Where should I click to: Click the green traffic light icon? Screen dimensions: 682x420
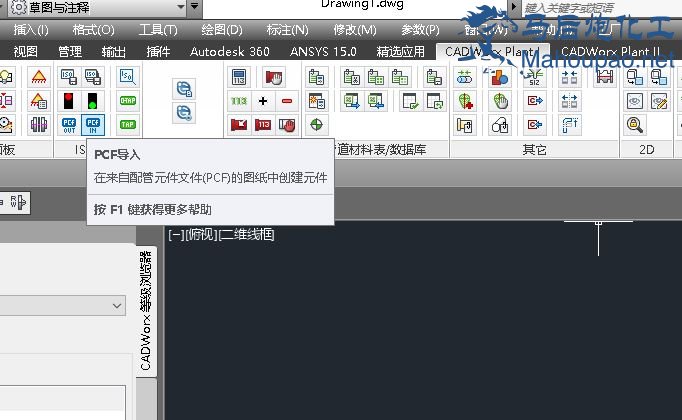(x=94, y=101)
